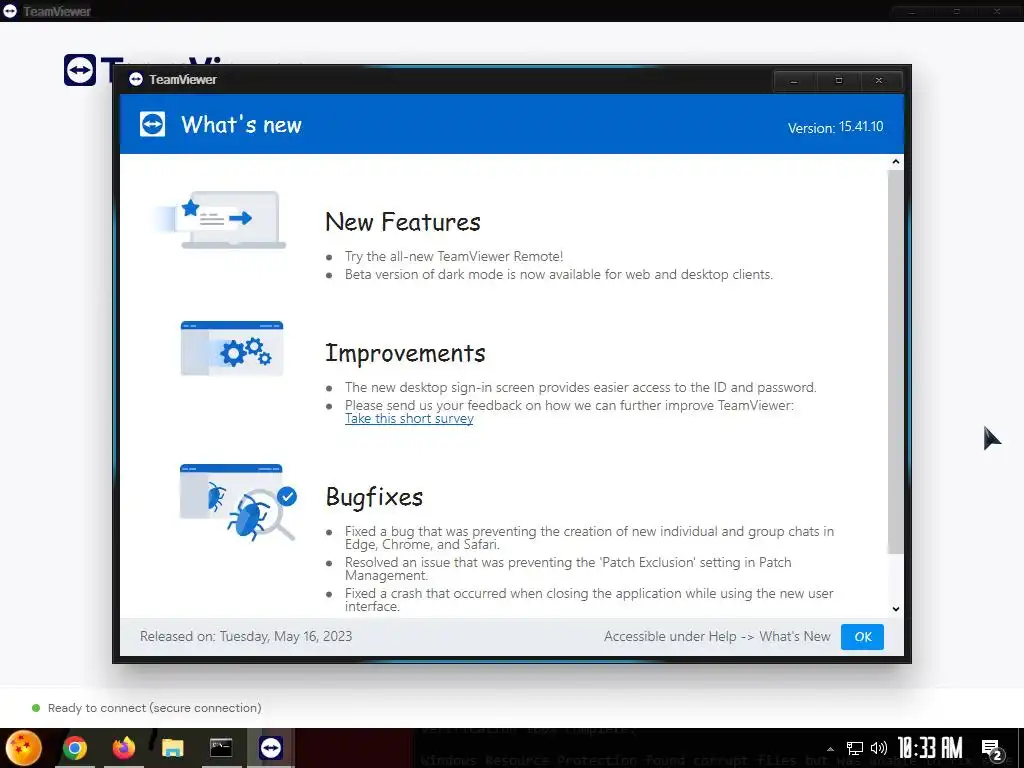Click the New Features laptop illustration
1024x768 pixels.
point(221,219)
